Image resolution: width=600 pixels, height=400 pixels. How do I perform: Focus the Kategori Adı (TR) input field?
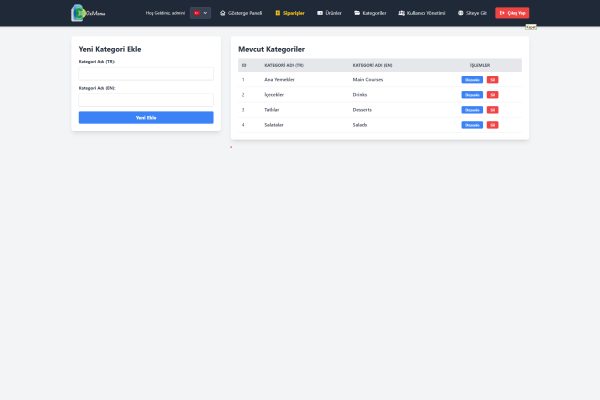(x=146, y=74)
